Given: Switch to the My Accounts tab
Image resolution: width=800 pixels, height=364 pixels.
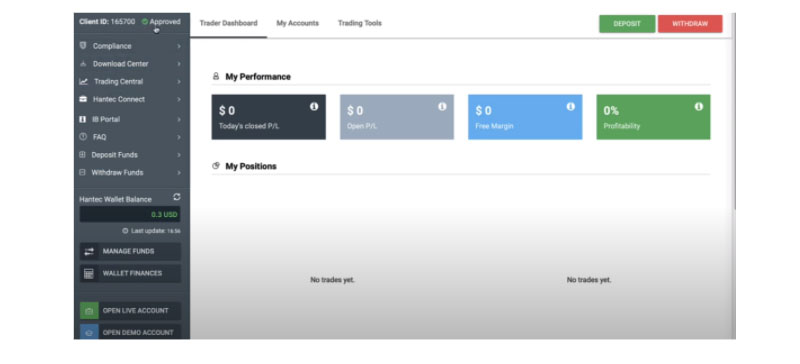Looking at the screenshot, I should (x=297, y=23).
